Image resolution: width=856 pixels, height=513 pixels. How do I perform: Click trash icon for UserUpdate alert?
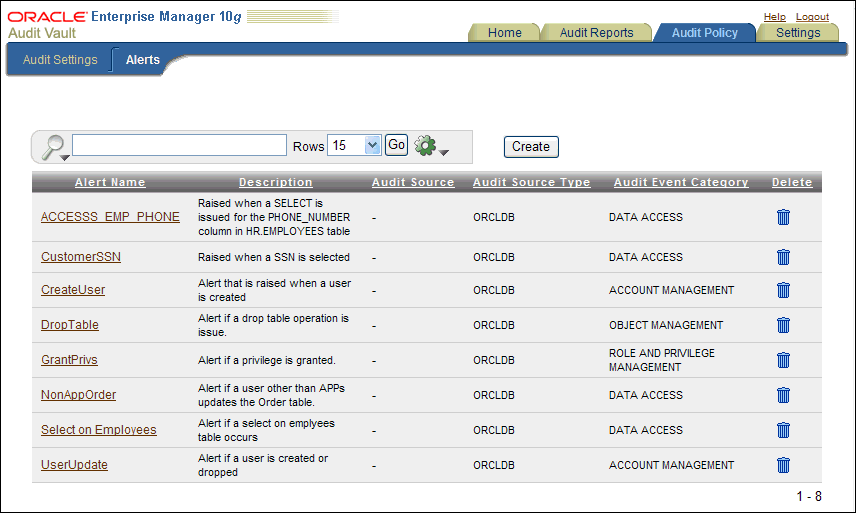pos(783,465)
